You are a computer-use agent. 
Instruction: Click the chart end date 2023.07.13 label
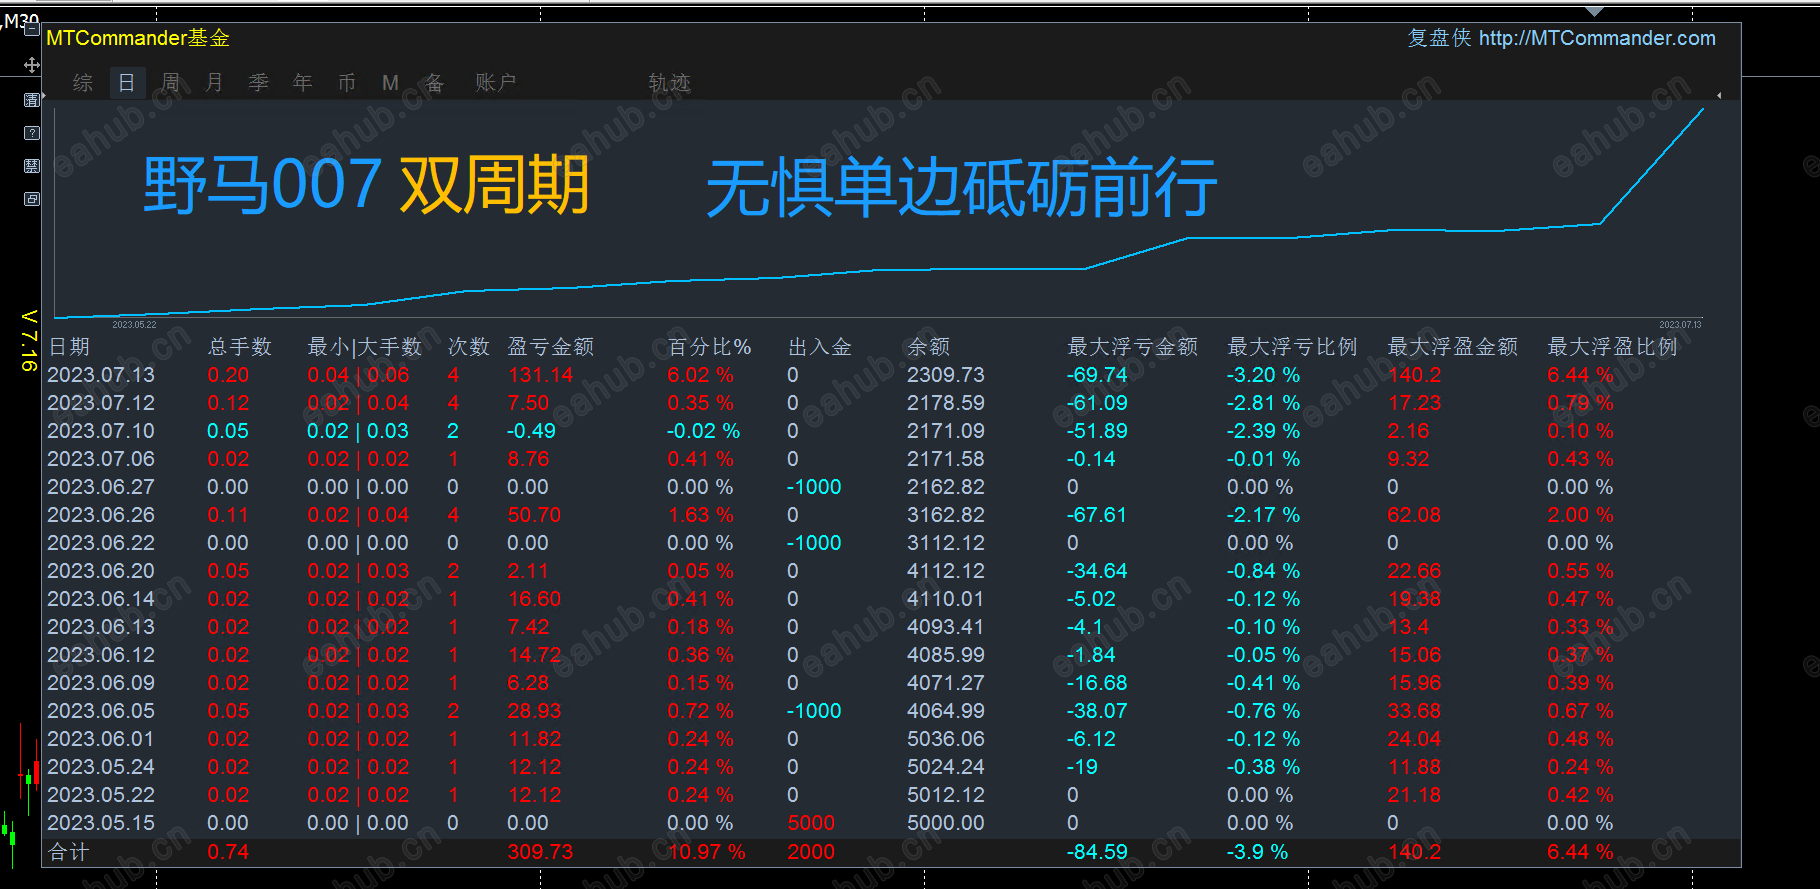coord(1680,325)
